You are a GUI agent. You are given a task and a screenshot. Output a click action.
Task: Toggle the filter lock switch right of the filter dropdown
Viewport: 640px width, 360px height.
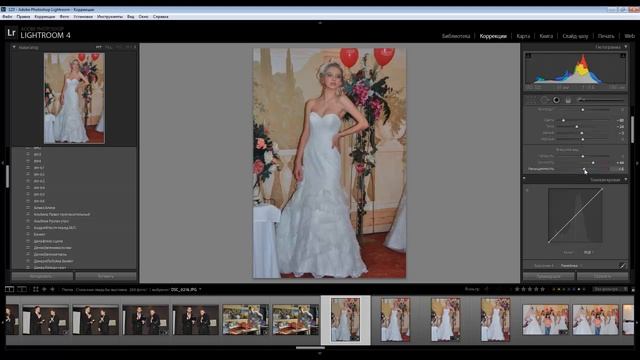(x=633, y=289)
